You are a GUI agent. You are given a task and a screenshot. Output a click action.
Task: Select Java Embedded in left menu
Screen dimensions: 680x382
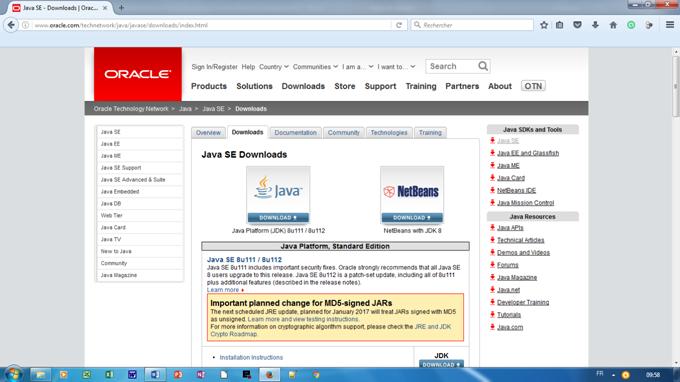coord(120,192)
